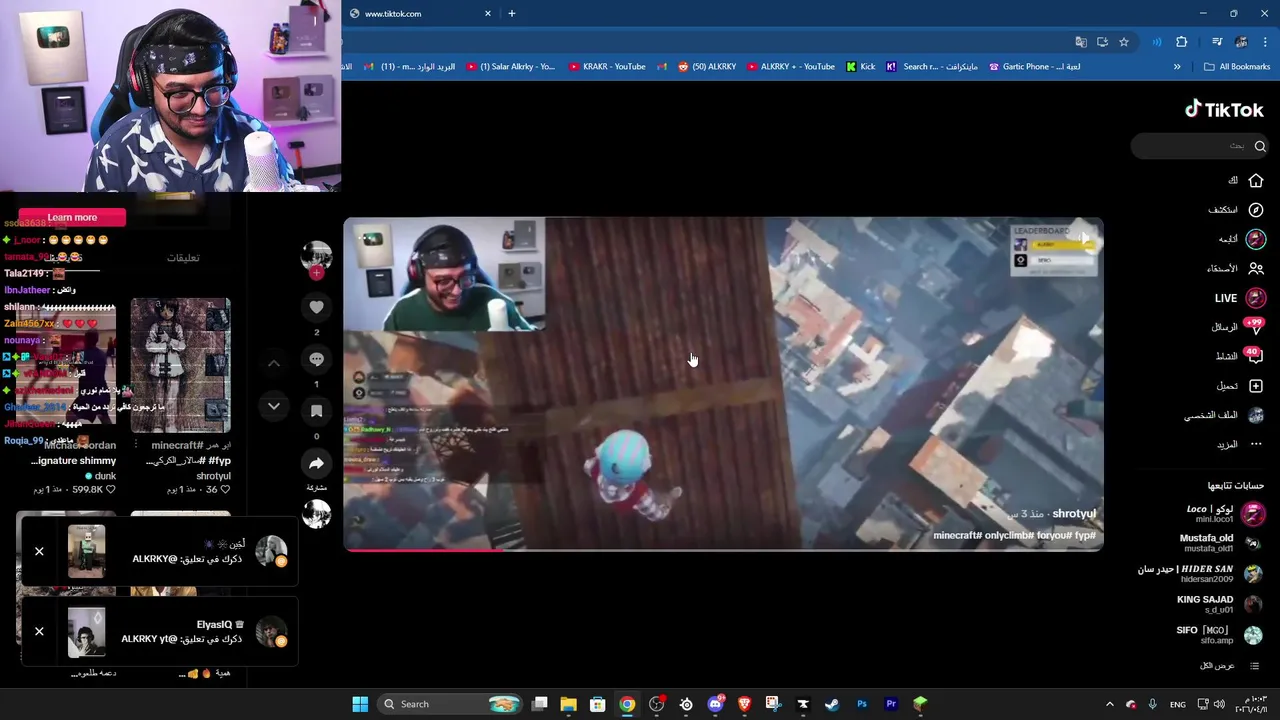Screen dimensions: 1280x720
Task: Click the shrotyul username on video
Action: (x=1074, y=514)
